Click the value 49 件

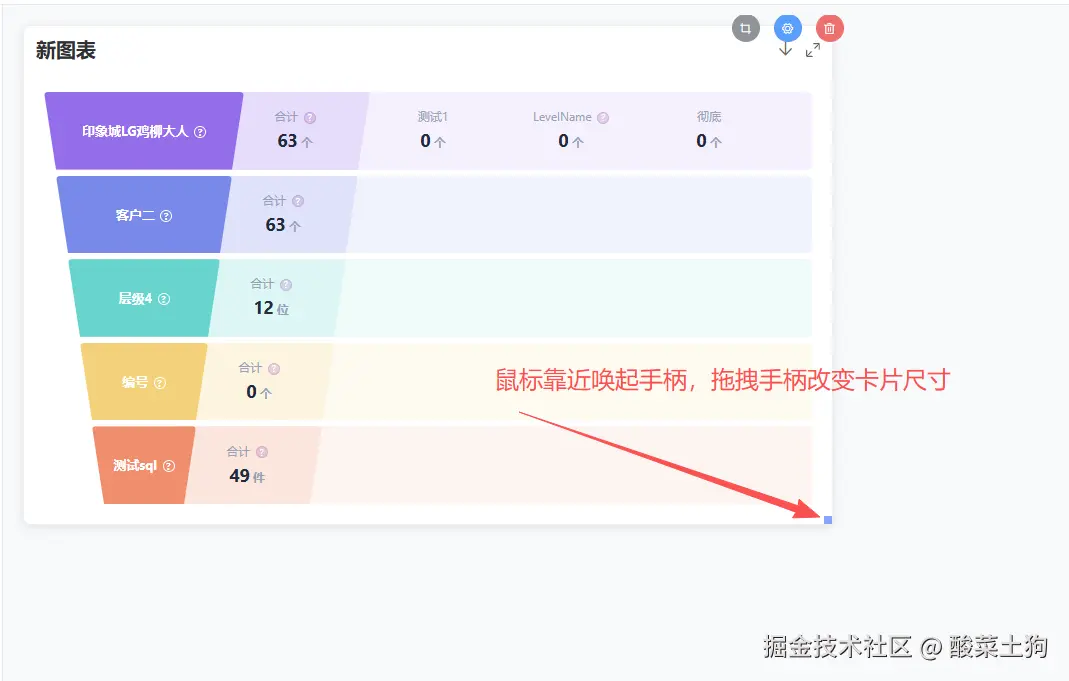247,476
